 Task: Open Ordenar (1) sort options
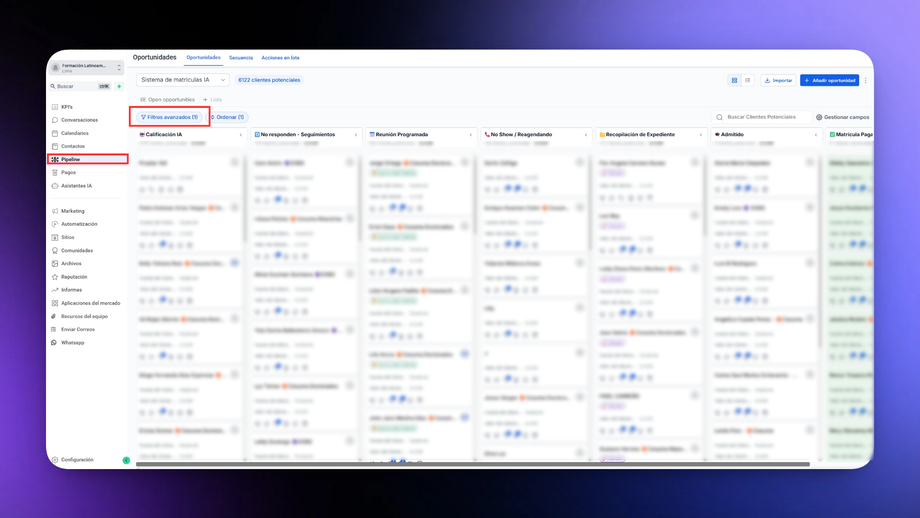coord(227,117)
